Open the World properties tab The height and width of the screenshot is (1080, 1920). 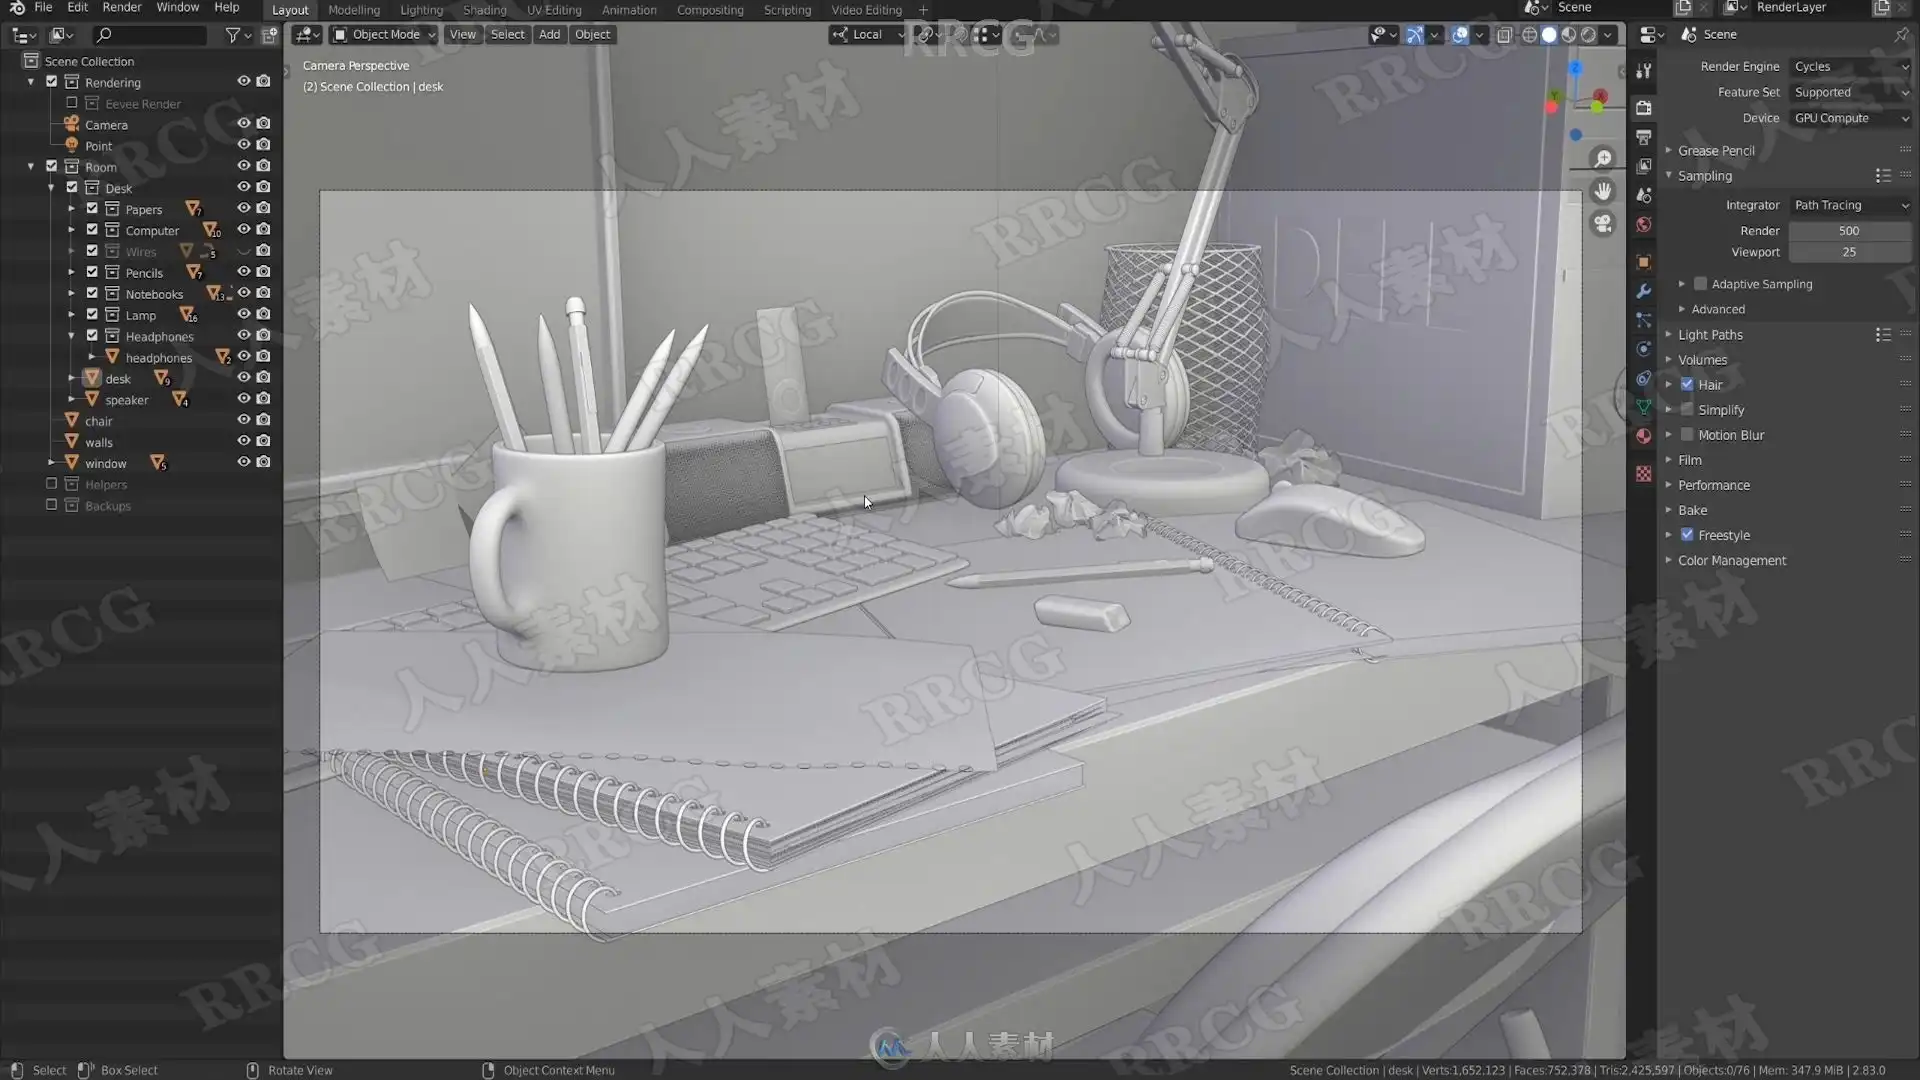[1643, 224]
